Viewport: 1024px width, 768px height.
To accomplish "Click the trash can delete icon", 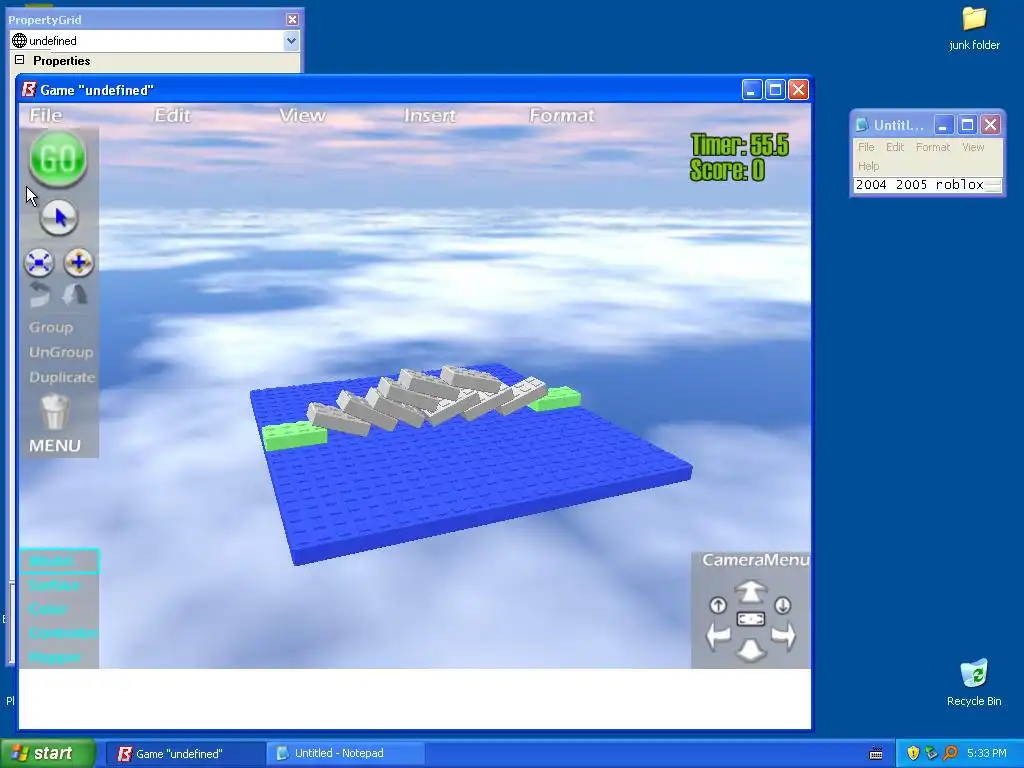I will (56, 412).
